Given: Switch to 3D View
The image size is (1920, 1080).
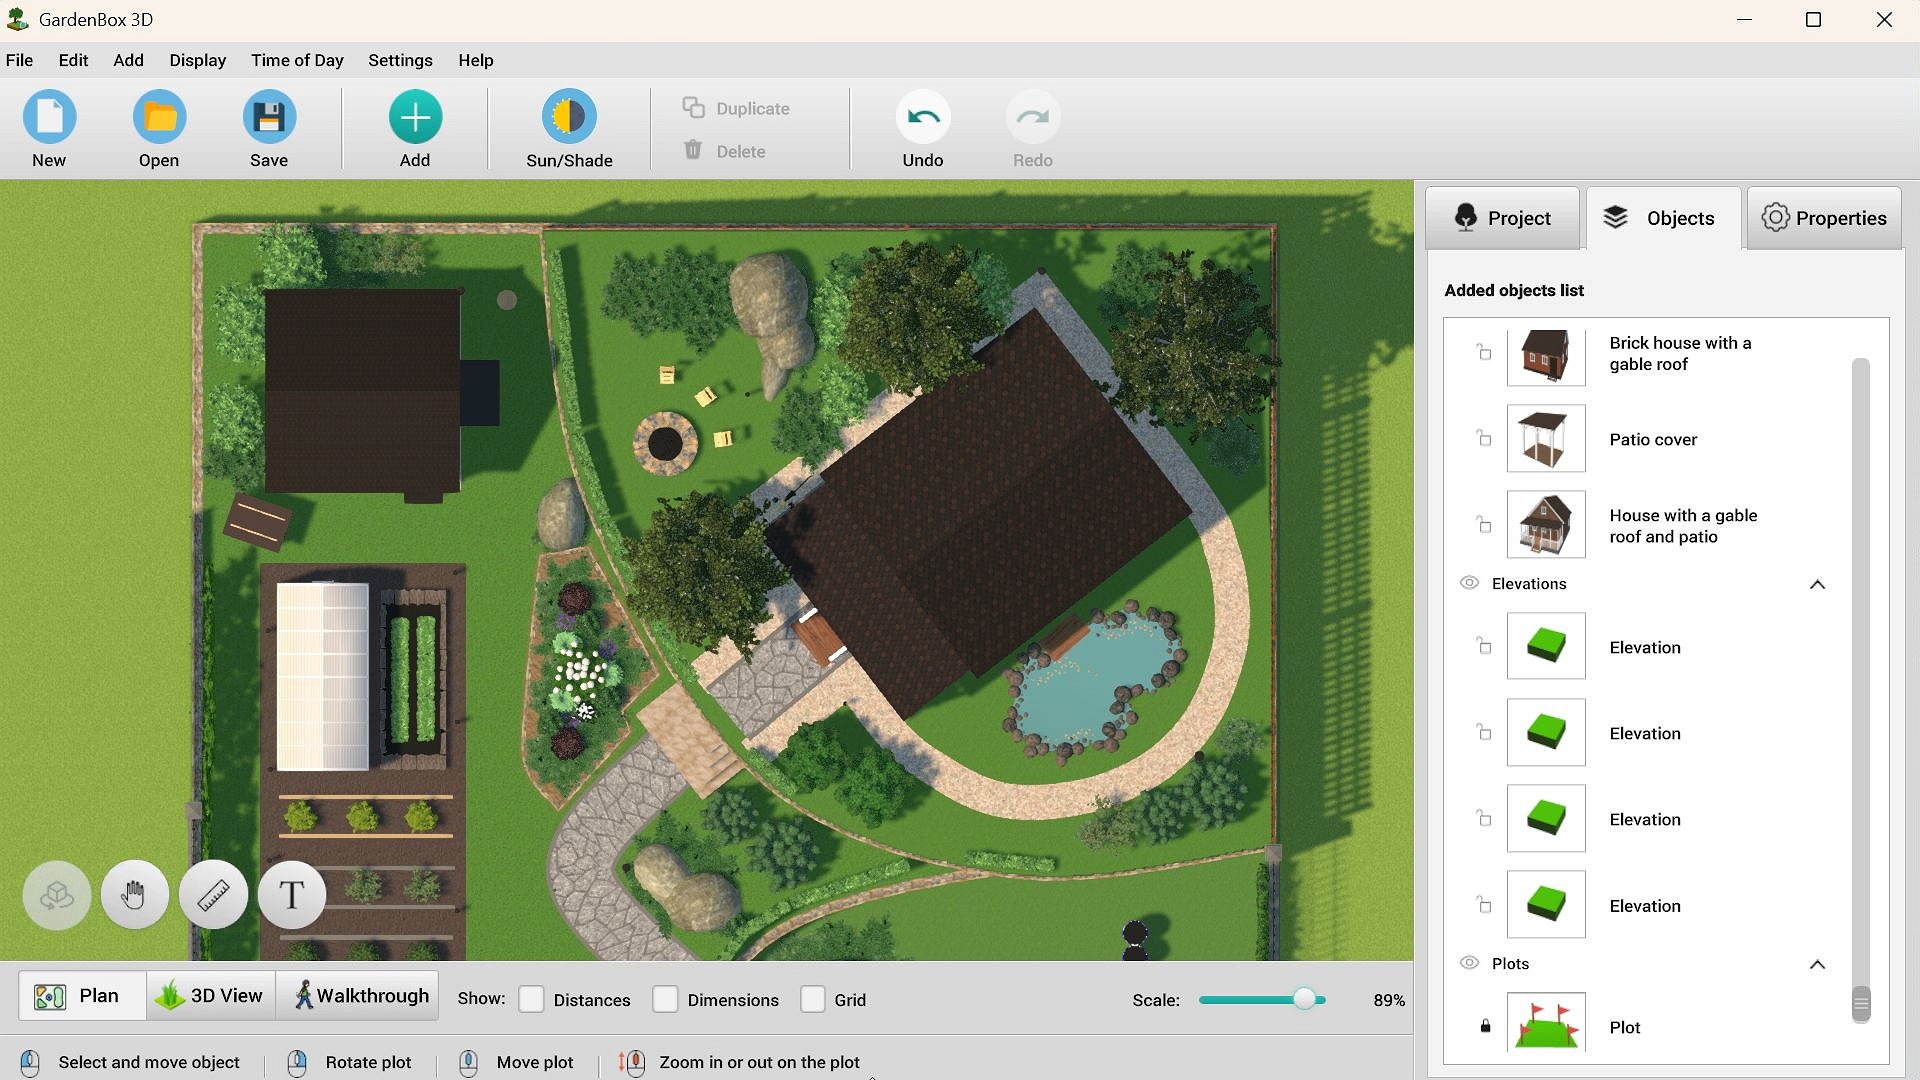Looking at the screenshot, I should click(x=210, y=996).
